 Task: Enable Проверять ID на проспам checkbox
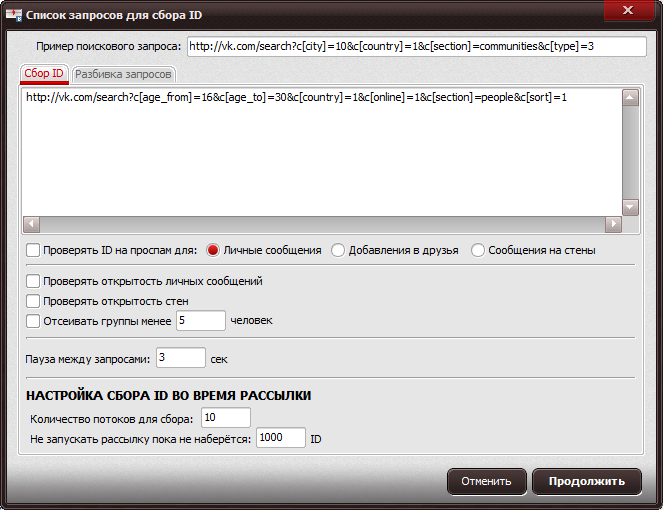[33, 250]
